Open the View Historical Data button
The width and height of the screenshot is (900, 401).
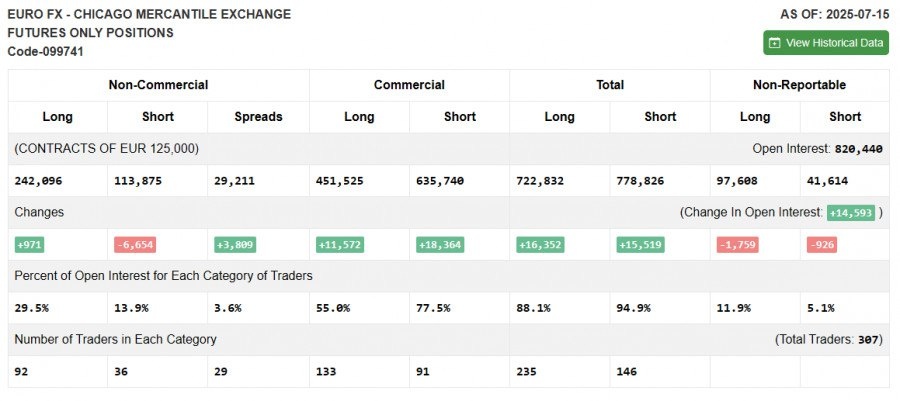[x=826, y=43]
